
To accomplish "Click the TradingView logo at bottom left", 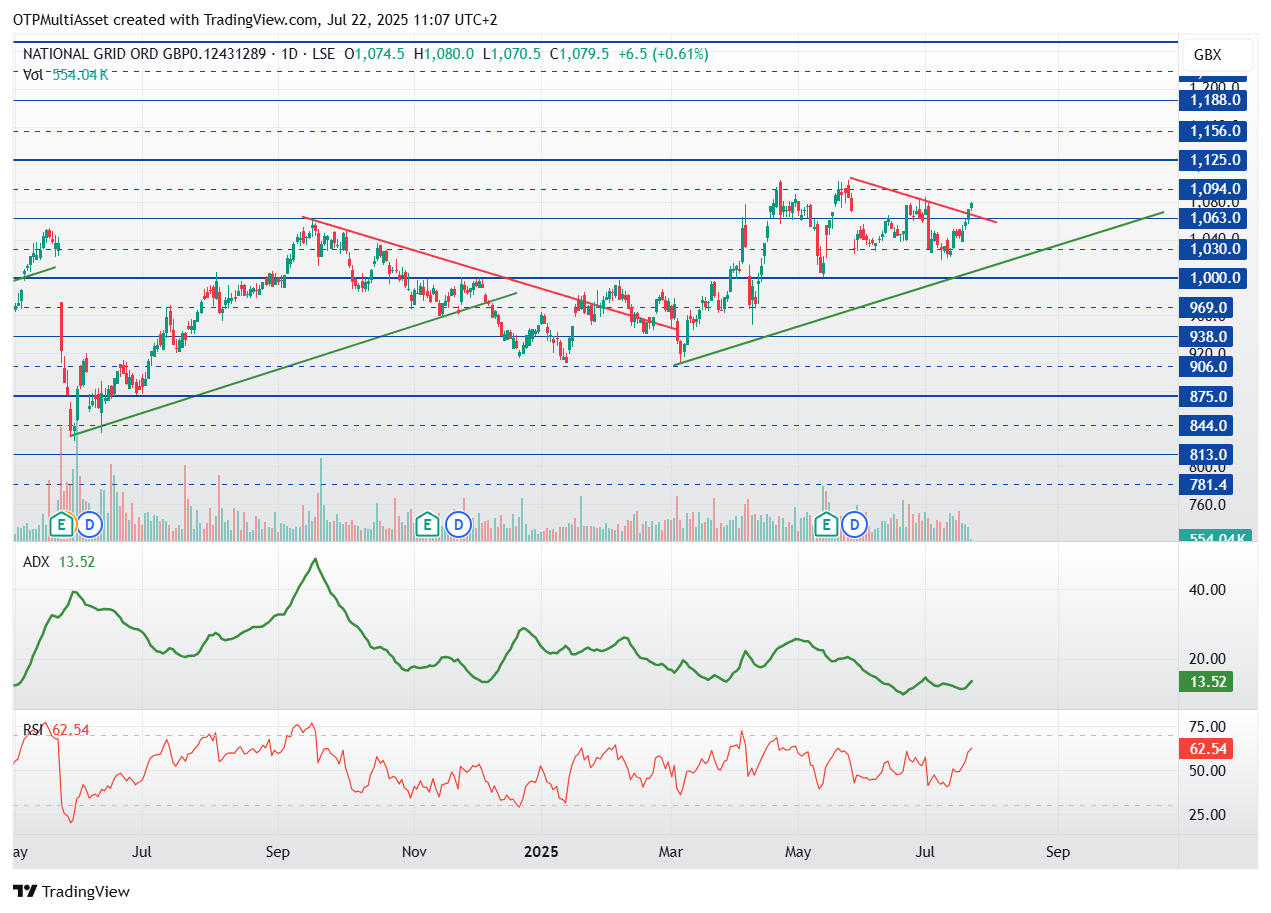I will click(71, 891).
